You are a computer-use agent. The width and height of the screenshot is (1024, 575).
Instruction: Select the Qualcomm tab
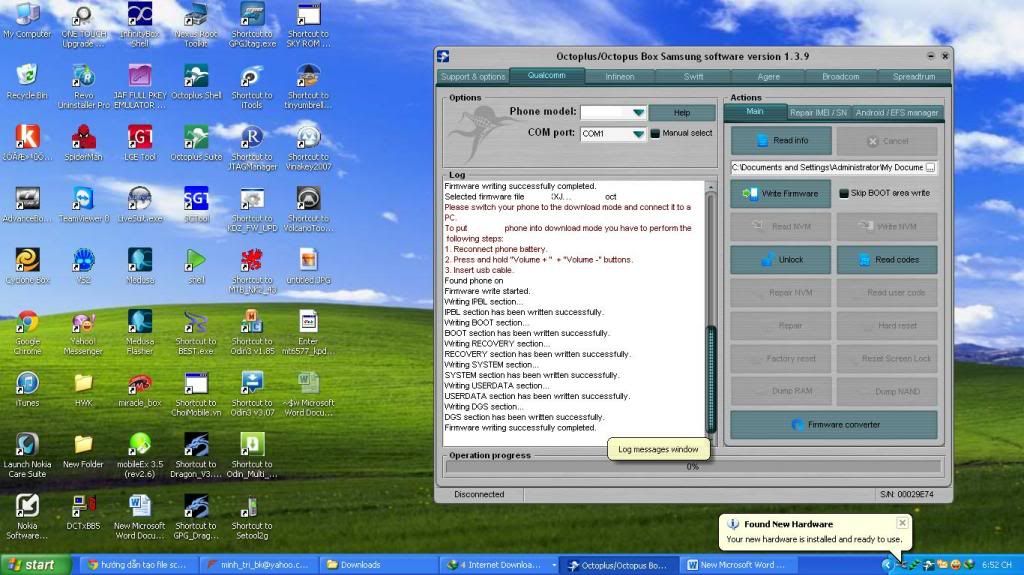(x=547, y=75)
